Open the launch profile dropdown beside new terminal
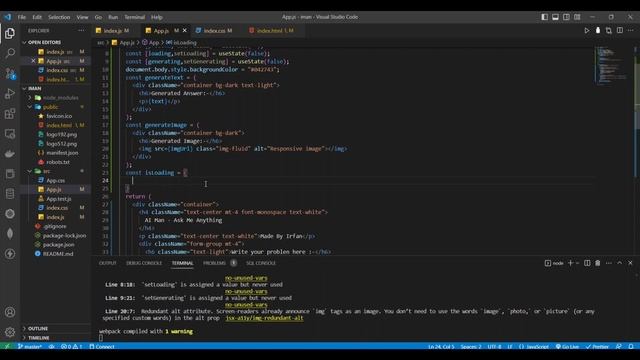Viewport: 640px width, 360px height. (x=577, y=263)
